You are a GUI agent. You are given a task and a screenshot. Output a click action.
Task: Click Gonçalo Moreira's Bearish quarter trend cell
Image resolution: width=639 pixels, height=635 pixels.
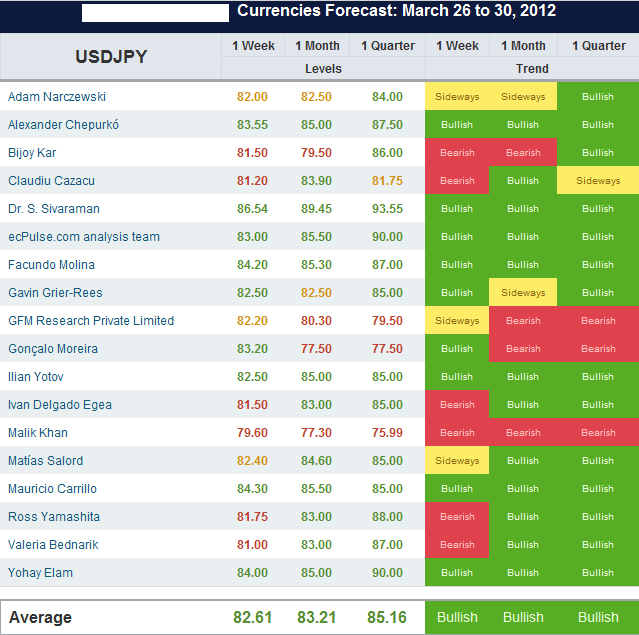coord(598,349)
